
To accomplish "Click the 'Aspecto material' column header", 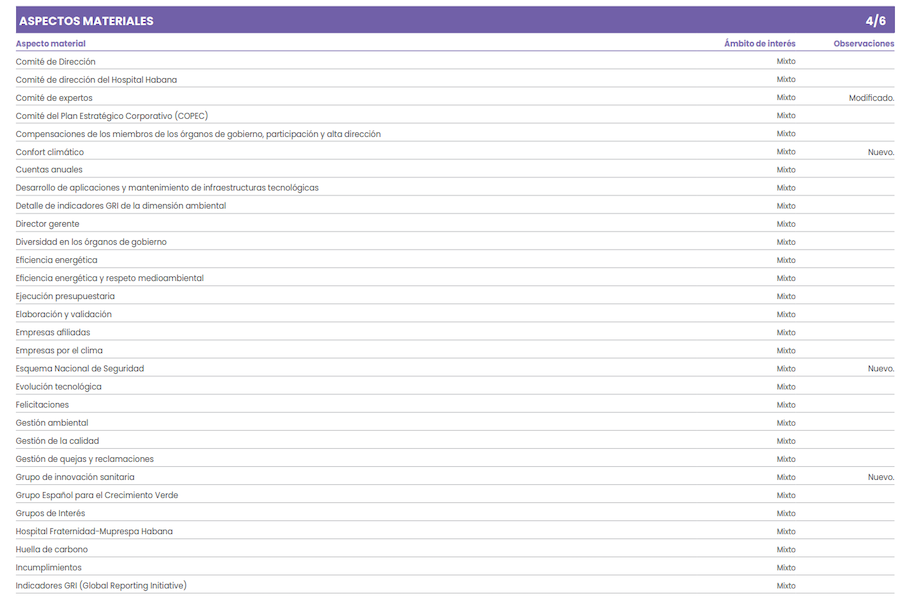I will click(x=51, y=44).
